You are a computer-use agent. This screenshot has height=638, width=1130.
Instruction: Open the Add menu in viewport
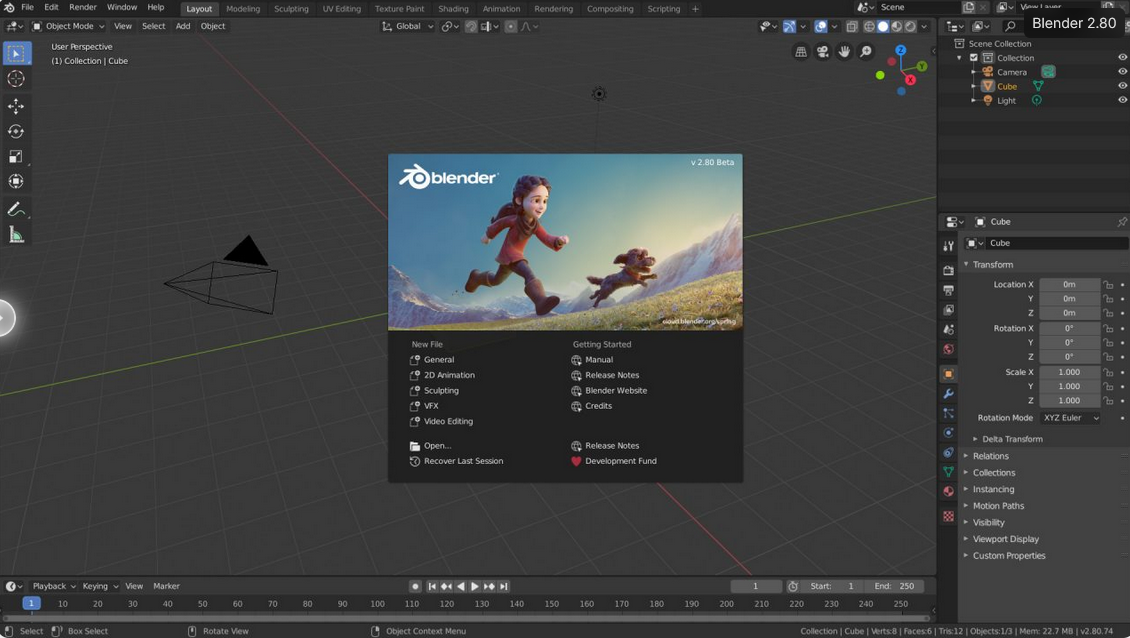[x=183, y=26]
